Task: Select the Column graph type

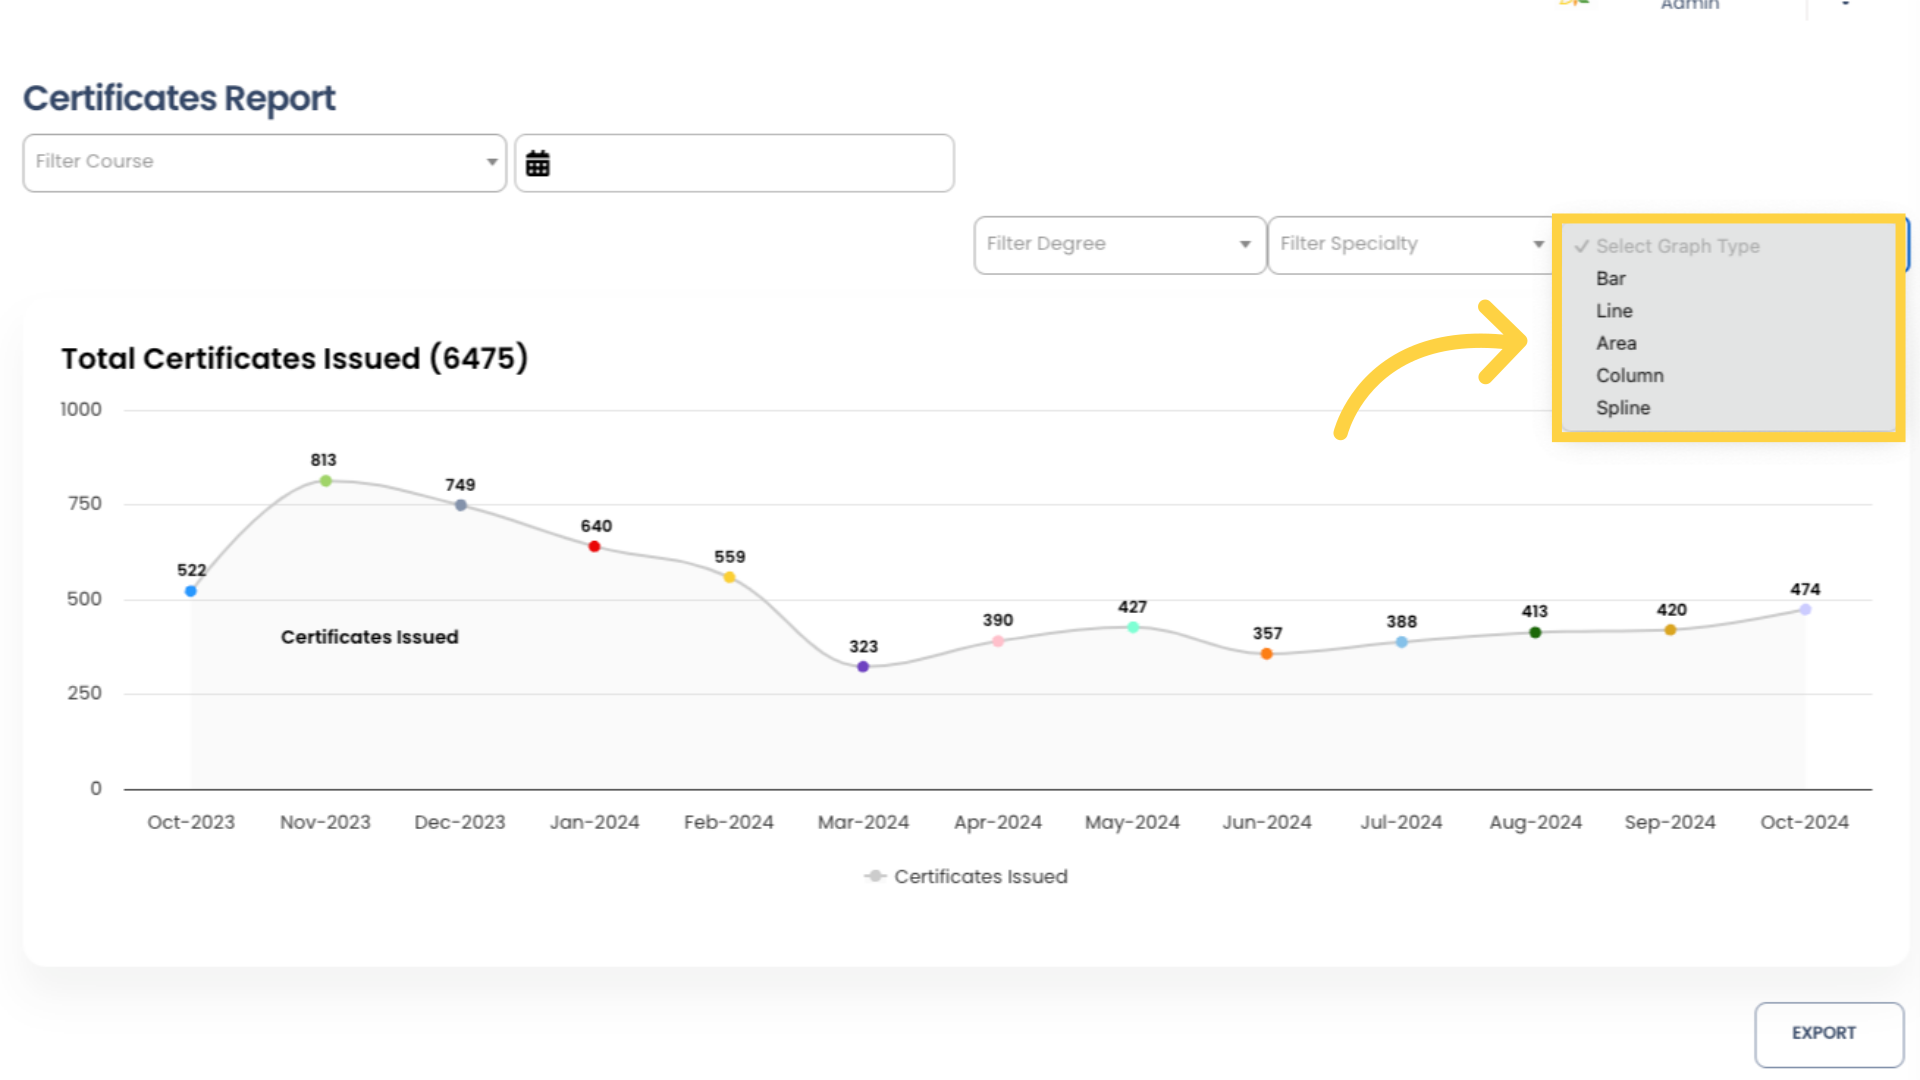Action: [x=1630, y=375]
